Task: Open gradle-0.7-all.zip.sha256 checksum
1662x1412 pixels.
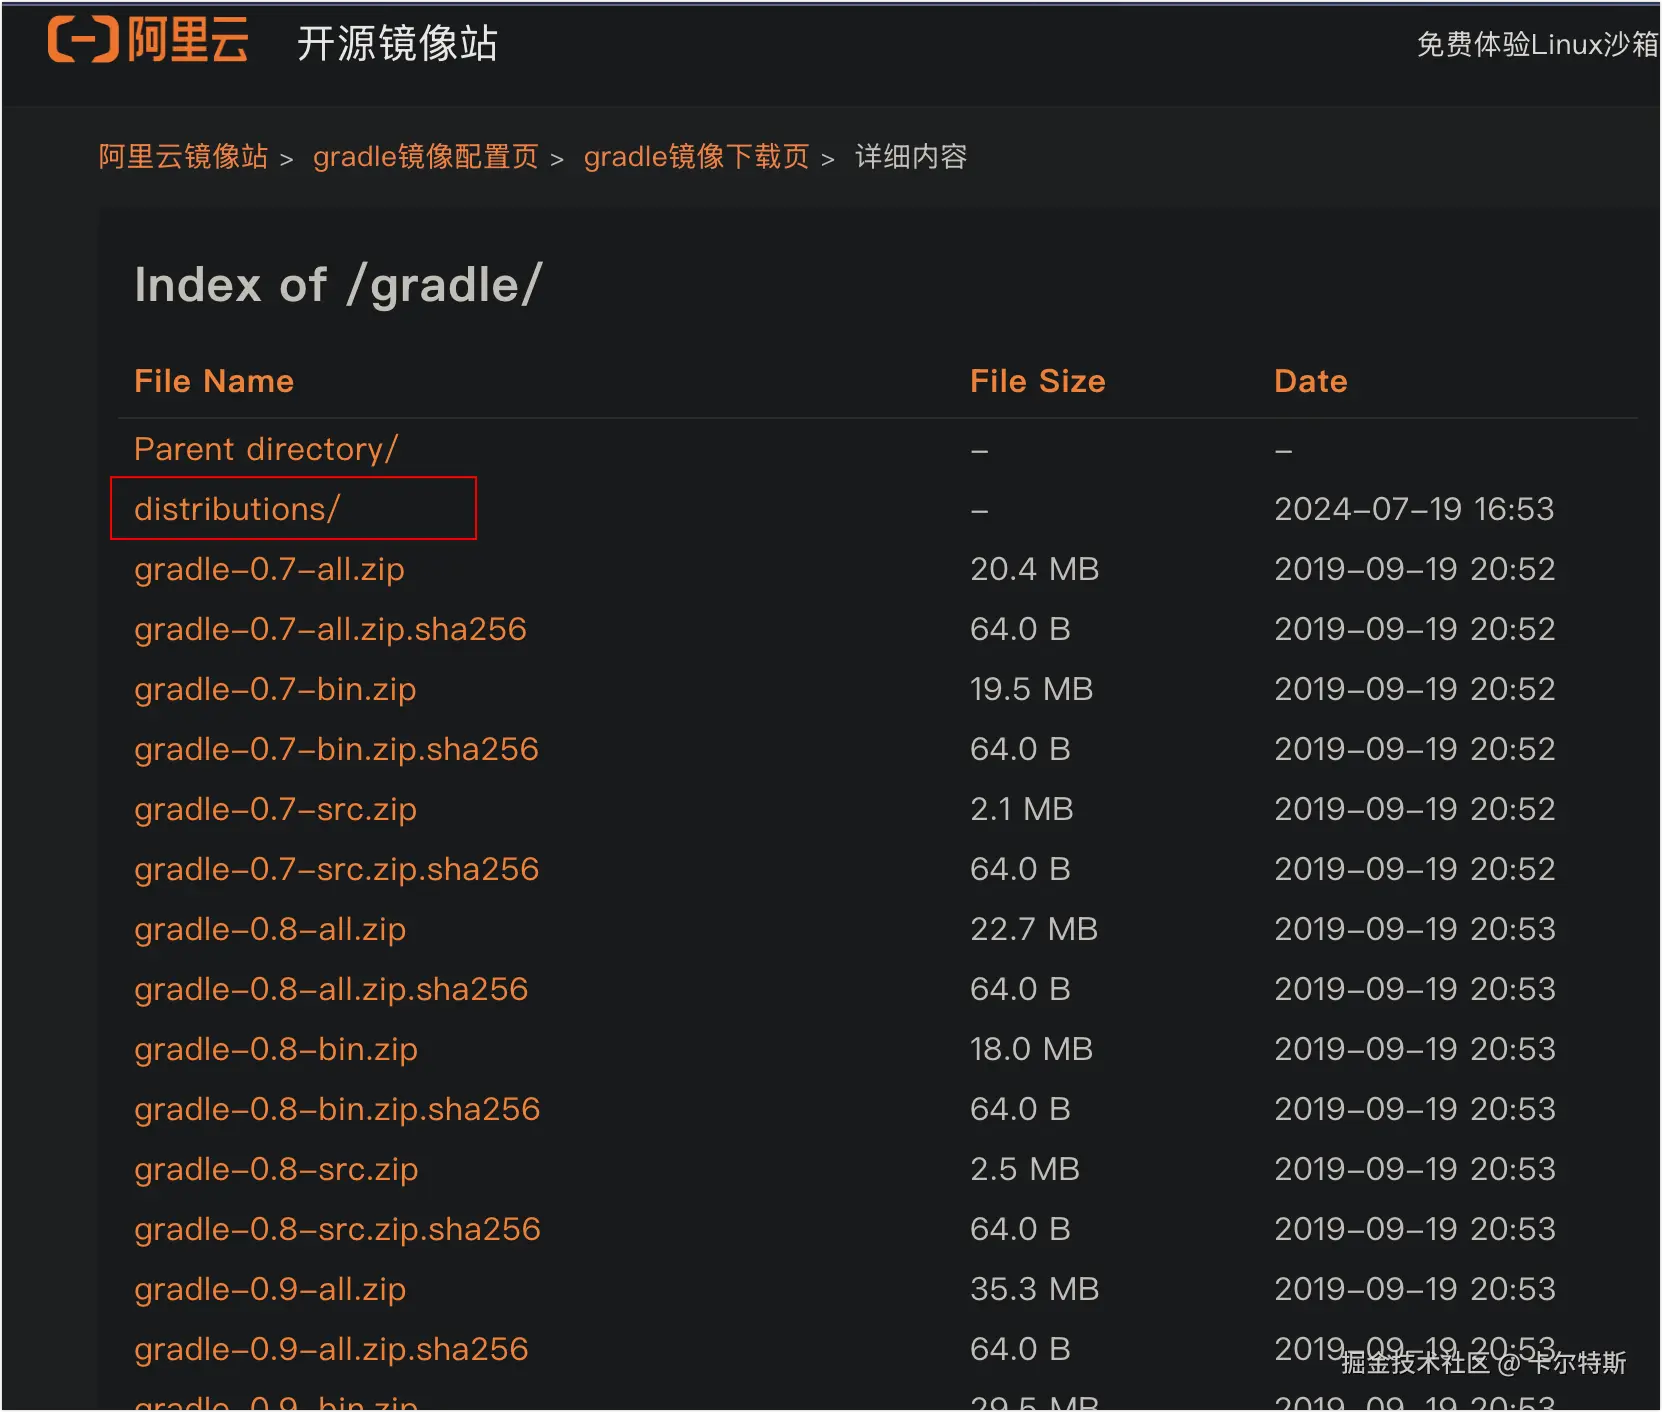Action: click(330, 629)
